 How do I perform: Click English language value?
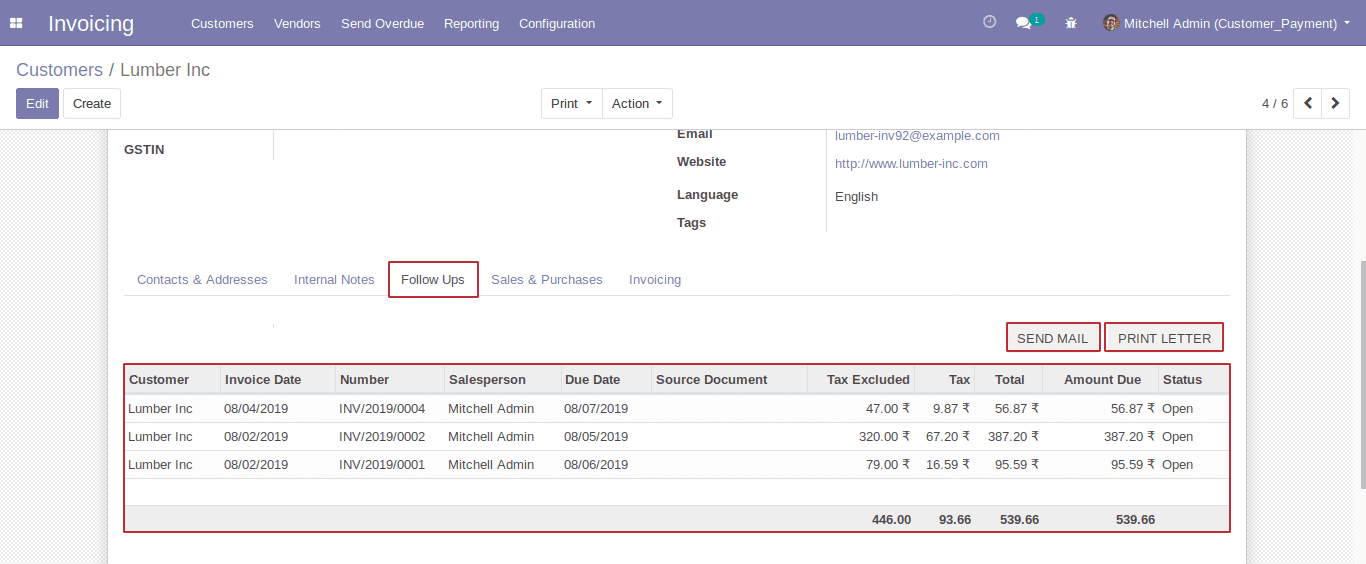coord(856,197)
